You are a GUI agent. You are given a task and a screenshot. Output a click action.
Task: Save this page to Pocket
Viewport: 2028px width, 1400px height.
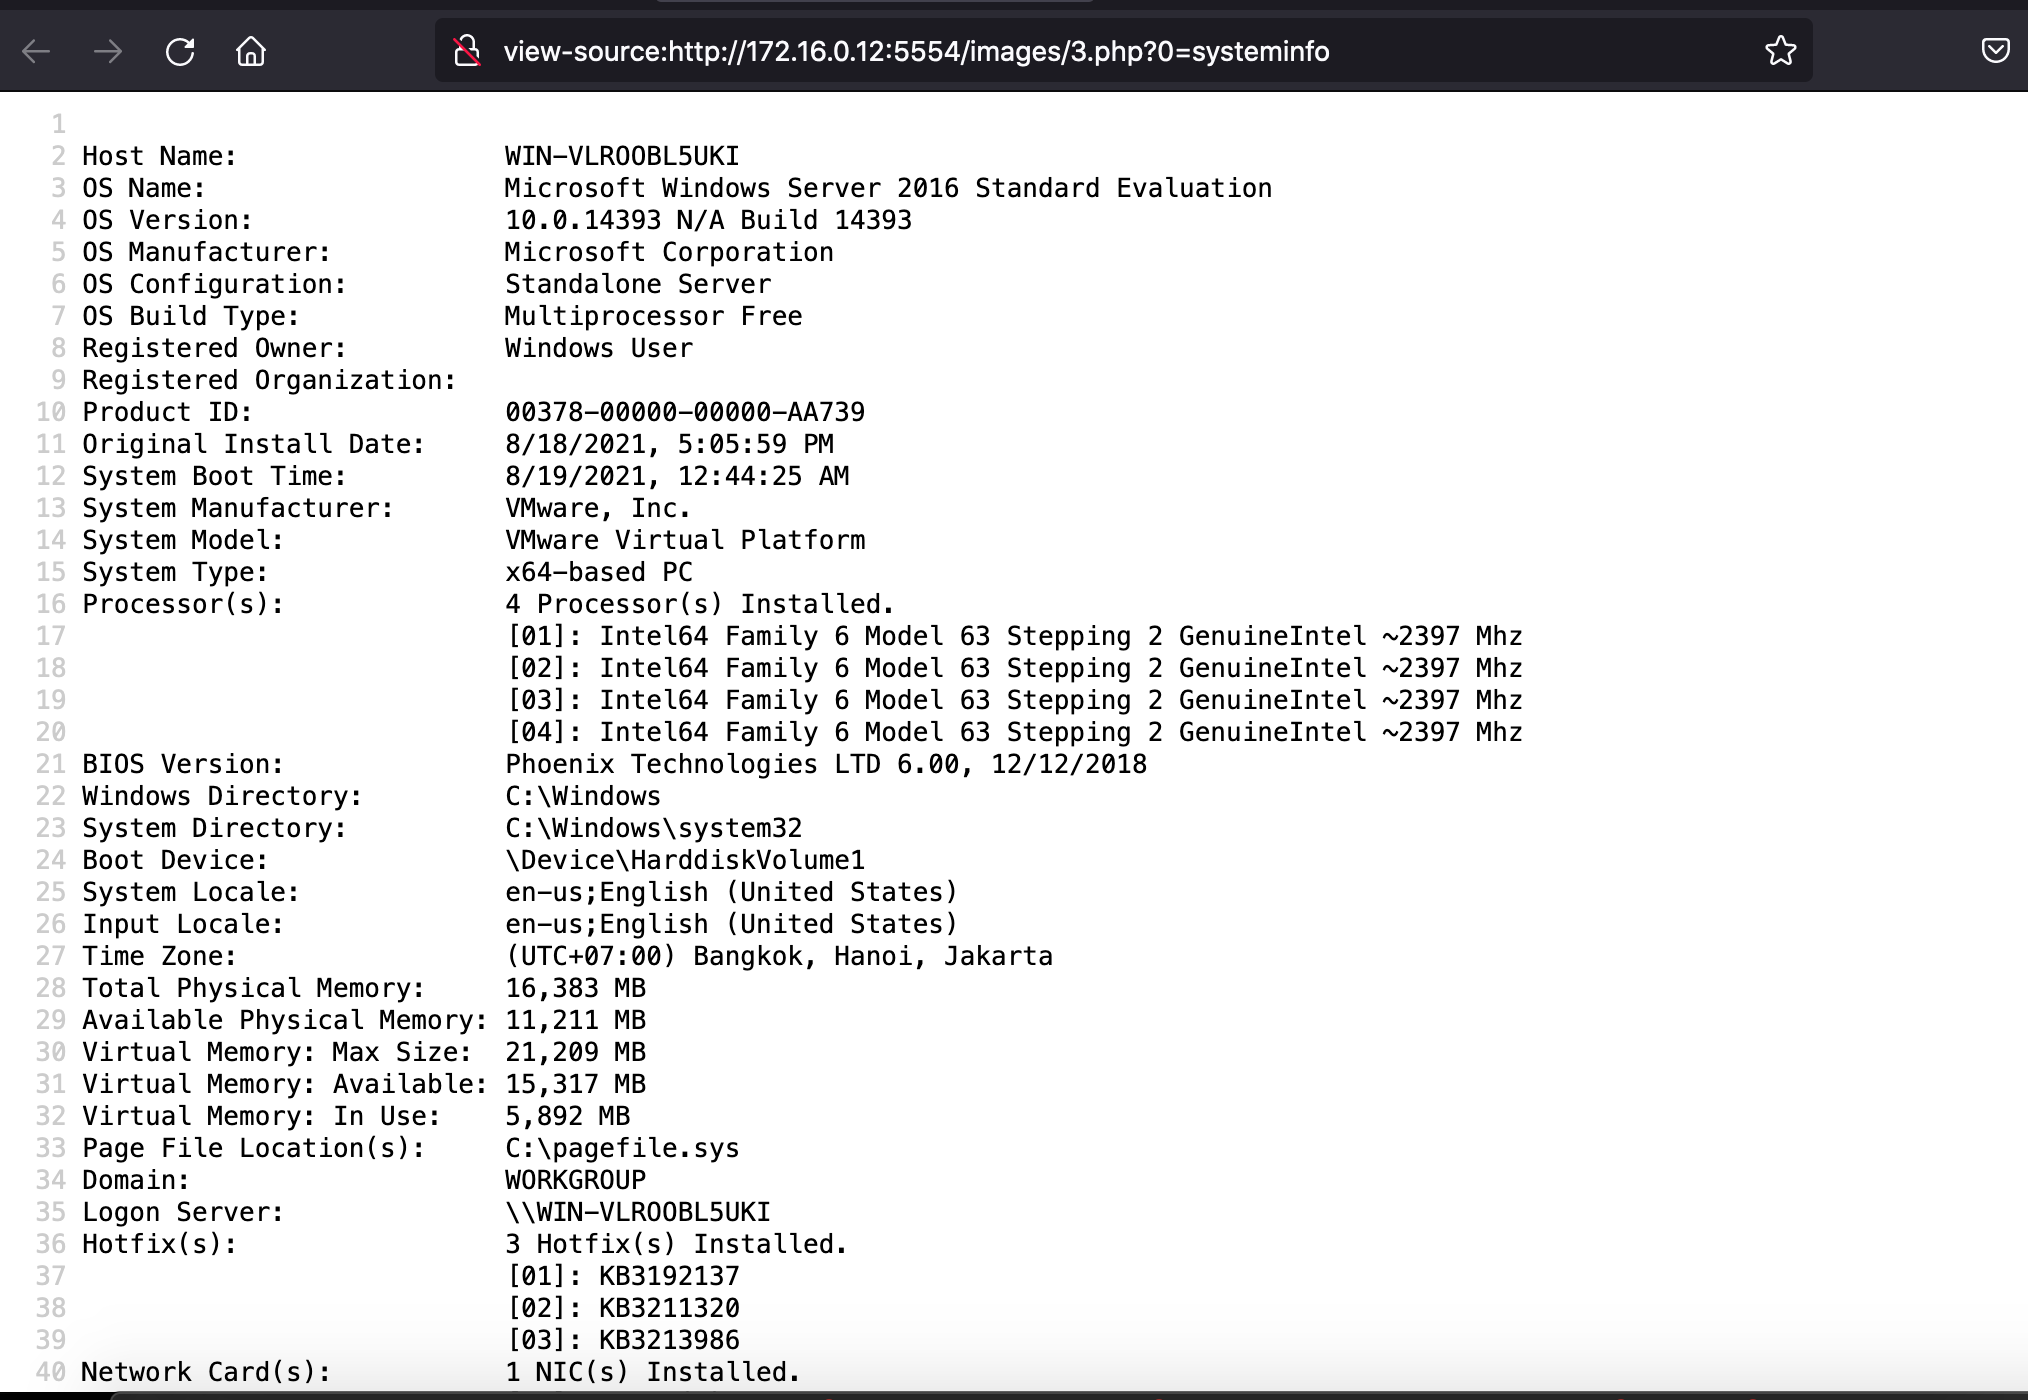[1997, 49]
